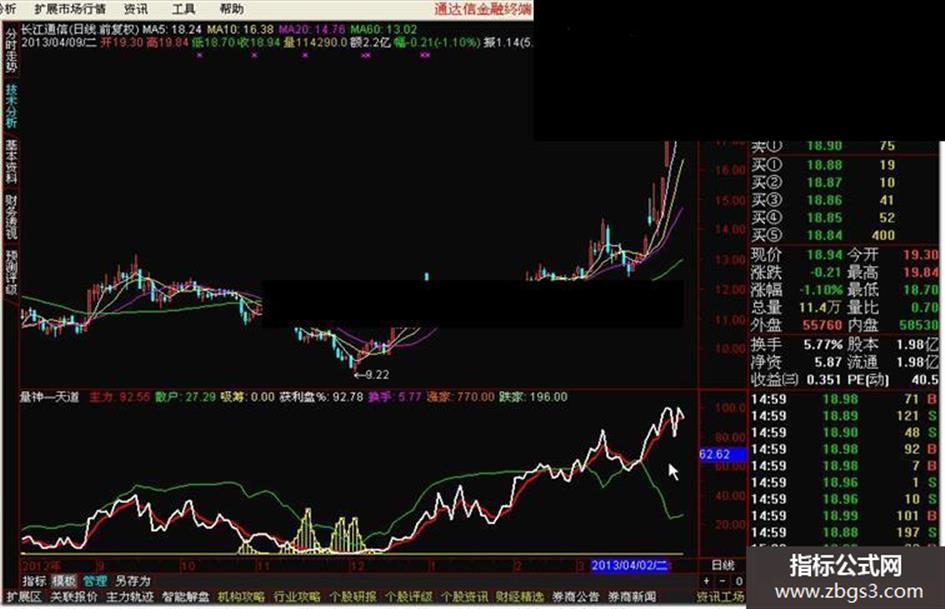945x609 pixels.
Task: Click the 净资 5.87 value
Action: point(827,362)
